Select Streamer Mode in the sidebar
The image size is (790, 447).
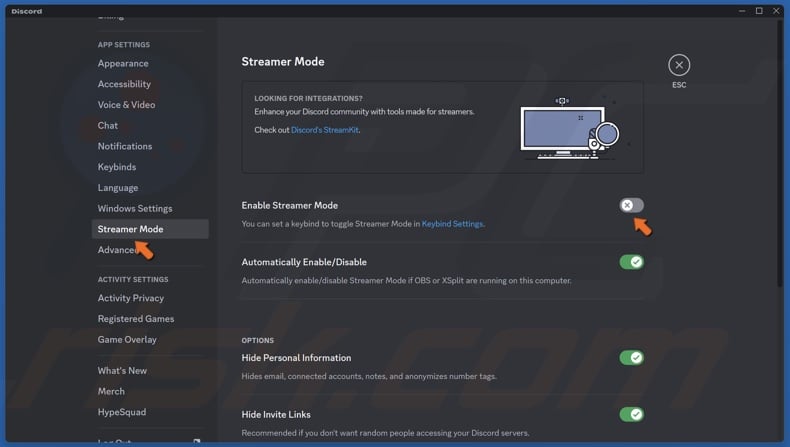150,229
